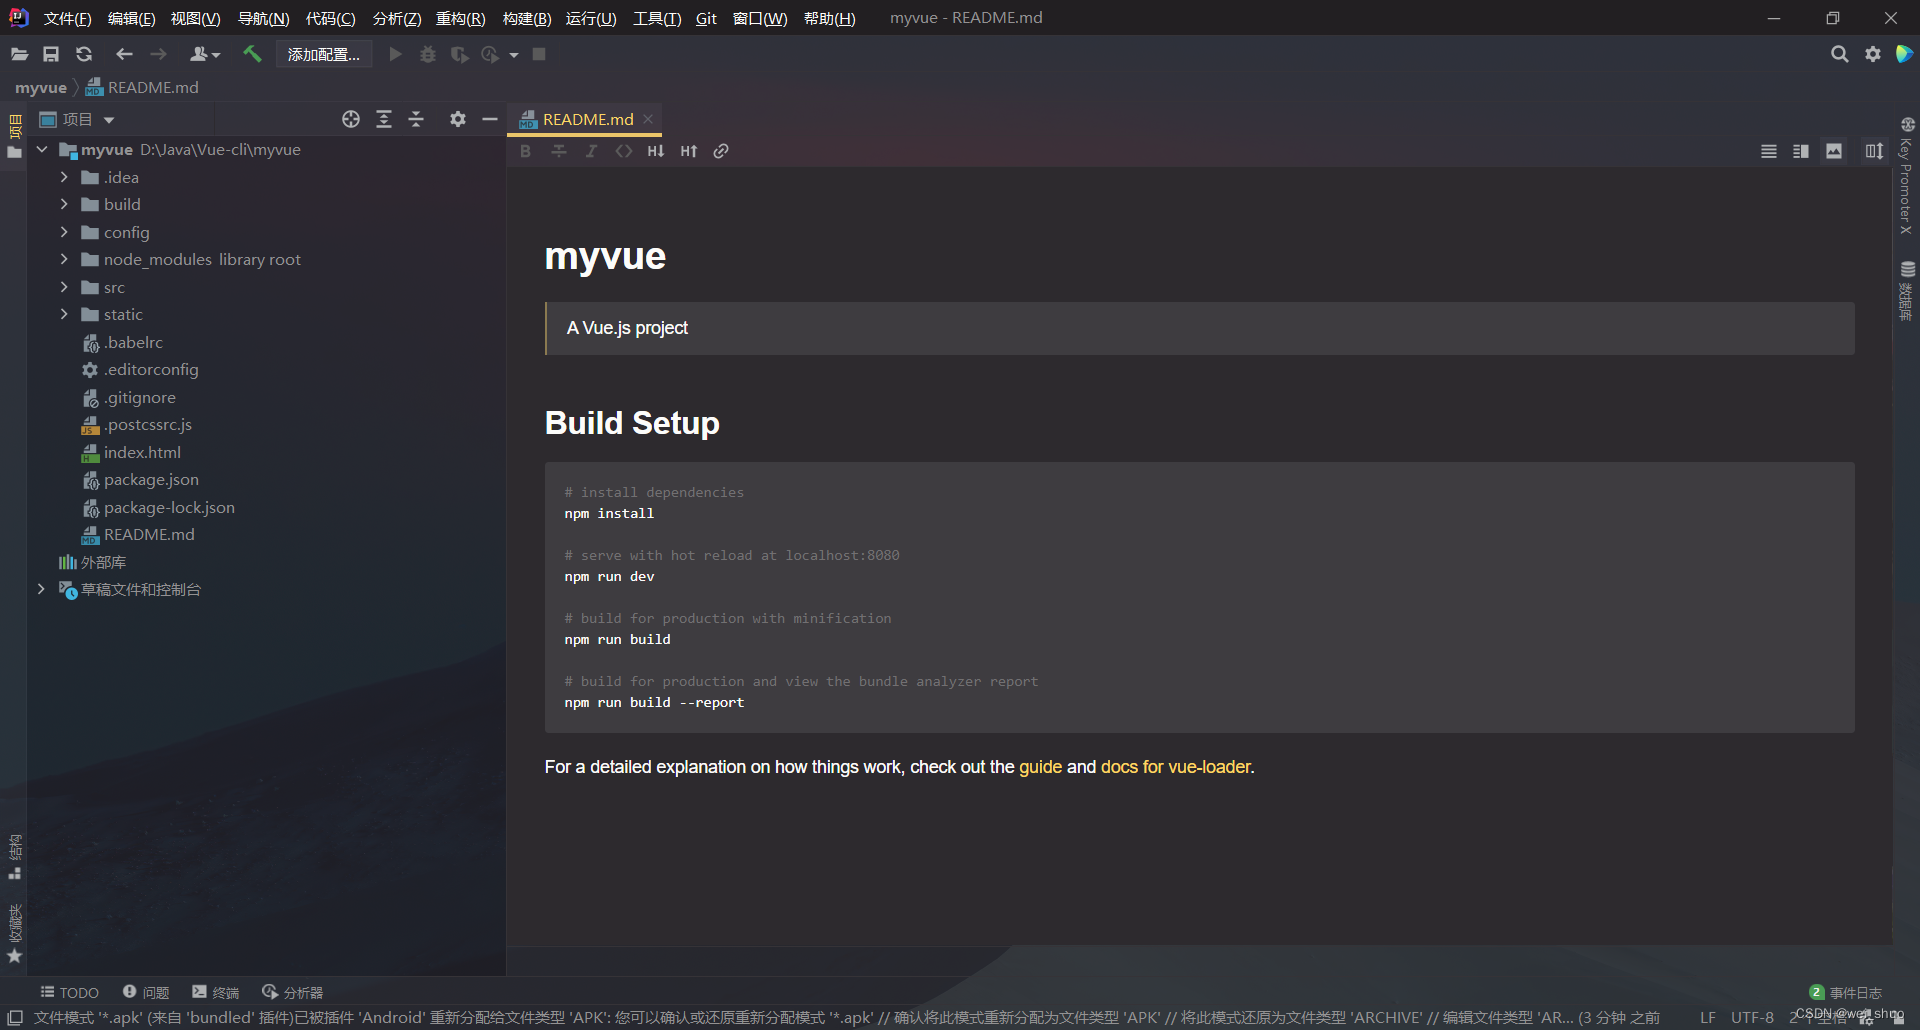Apply code formatting in markdown toolbar
This screenshot has width=1920, height=1030.
[624, 151]
